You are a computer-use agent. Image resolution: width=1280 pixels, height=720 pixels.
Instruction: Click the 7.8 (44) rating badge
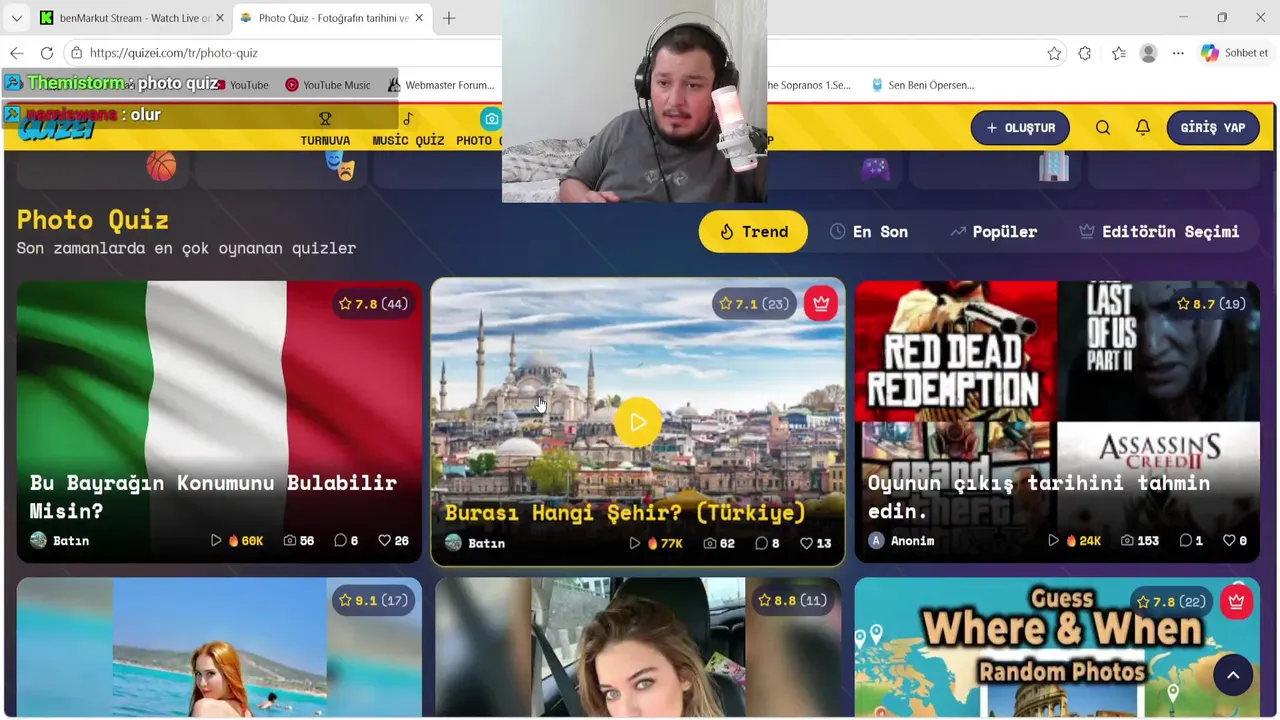(x=373, y=304)
